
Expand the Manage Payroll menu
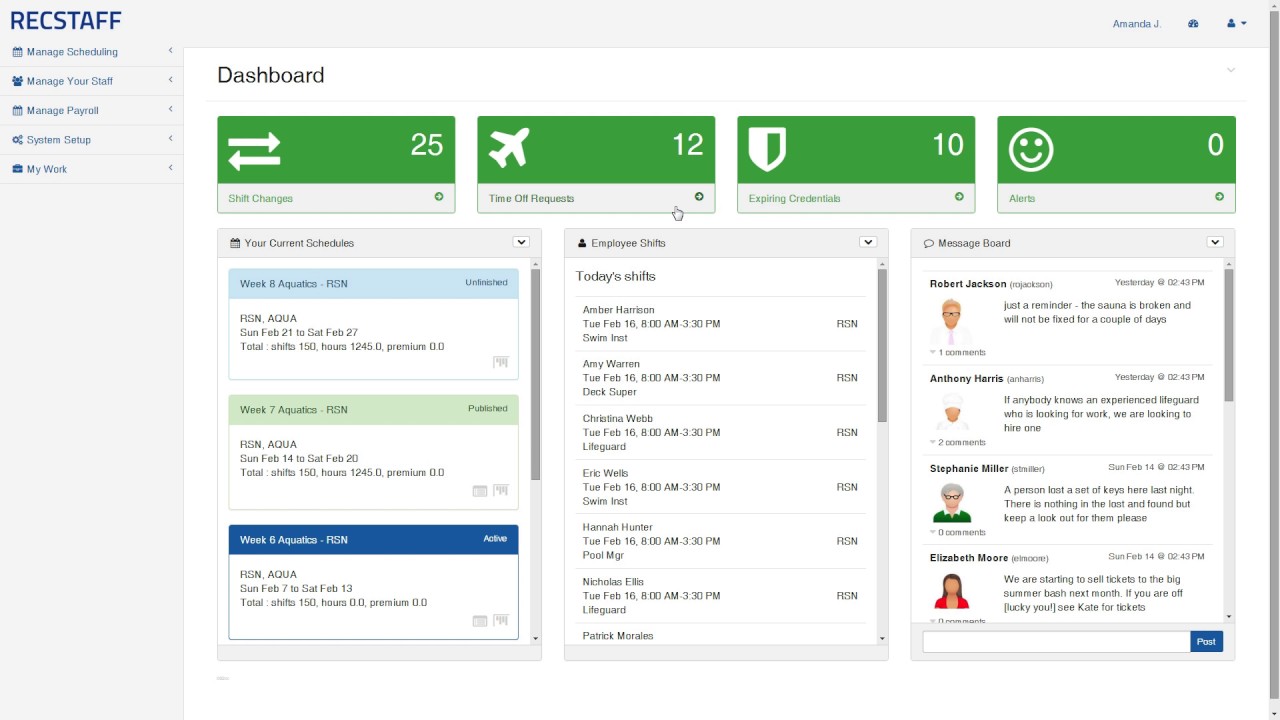(x=91, y=110)
